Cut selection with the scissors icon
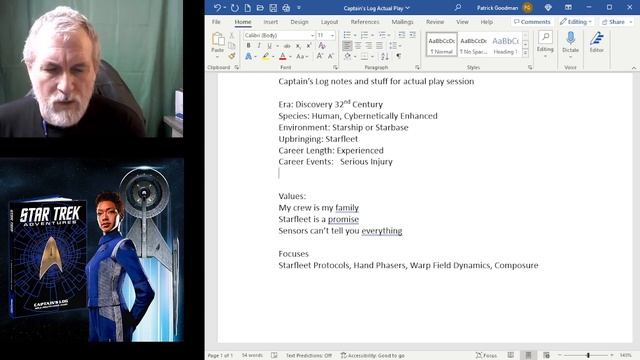640x360 pixels. click(232, 36)
